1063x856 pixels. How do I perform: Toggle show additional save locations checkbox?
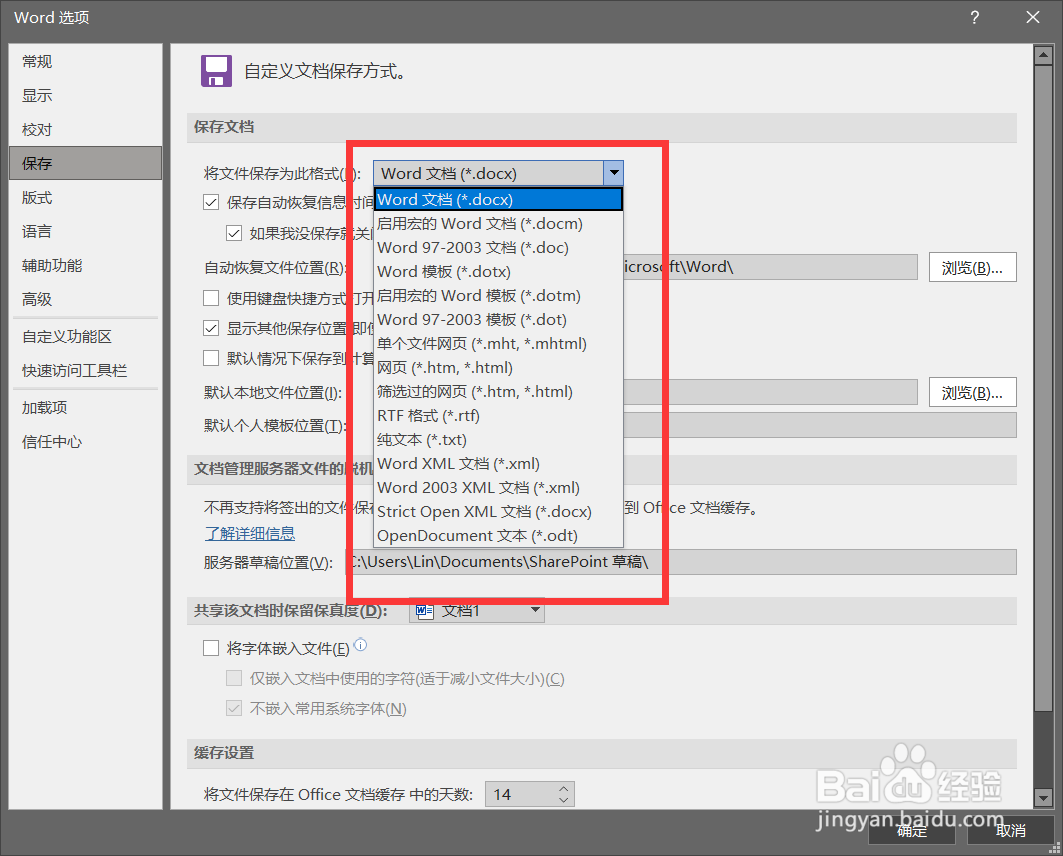coord(212,328)
